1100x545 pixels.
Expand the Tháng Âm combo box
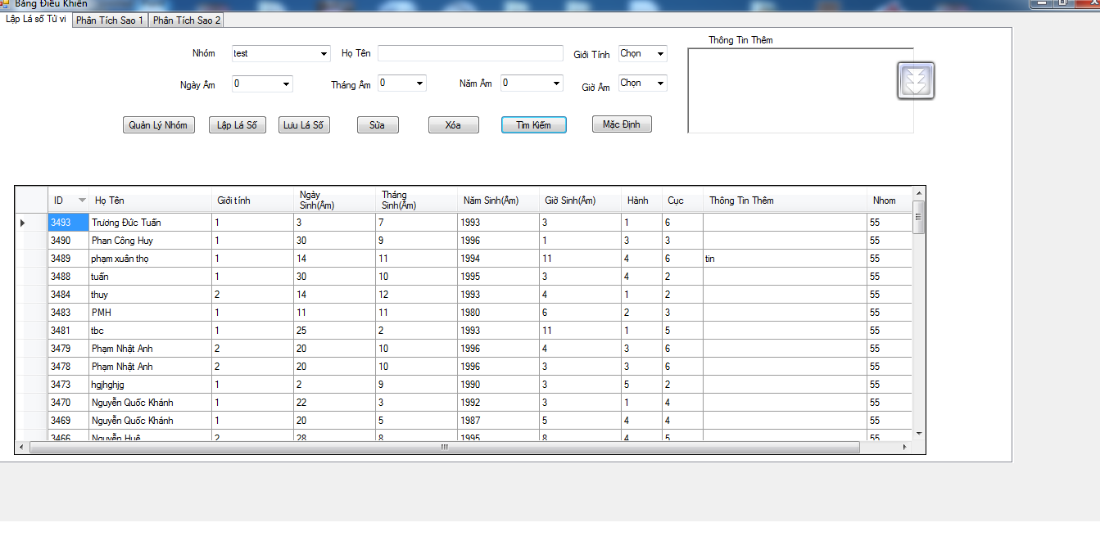[x=420, y=84]
